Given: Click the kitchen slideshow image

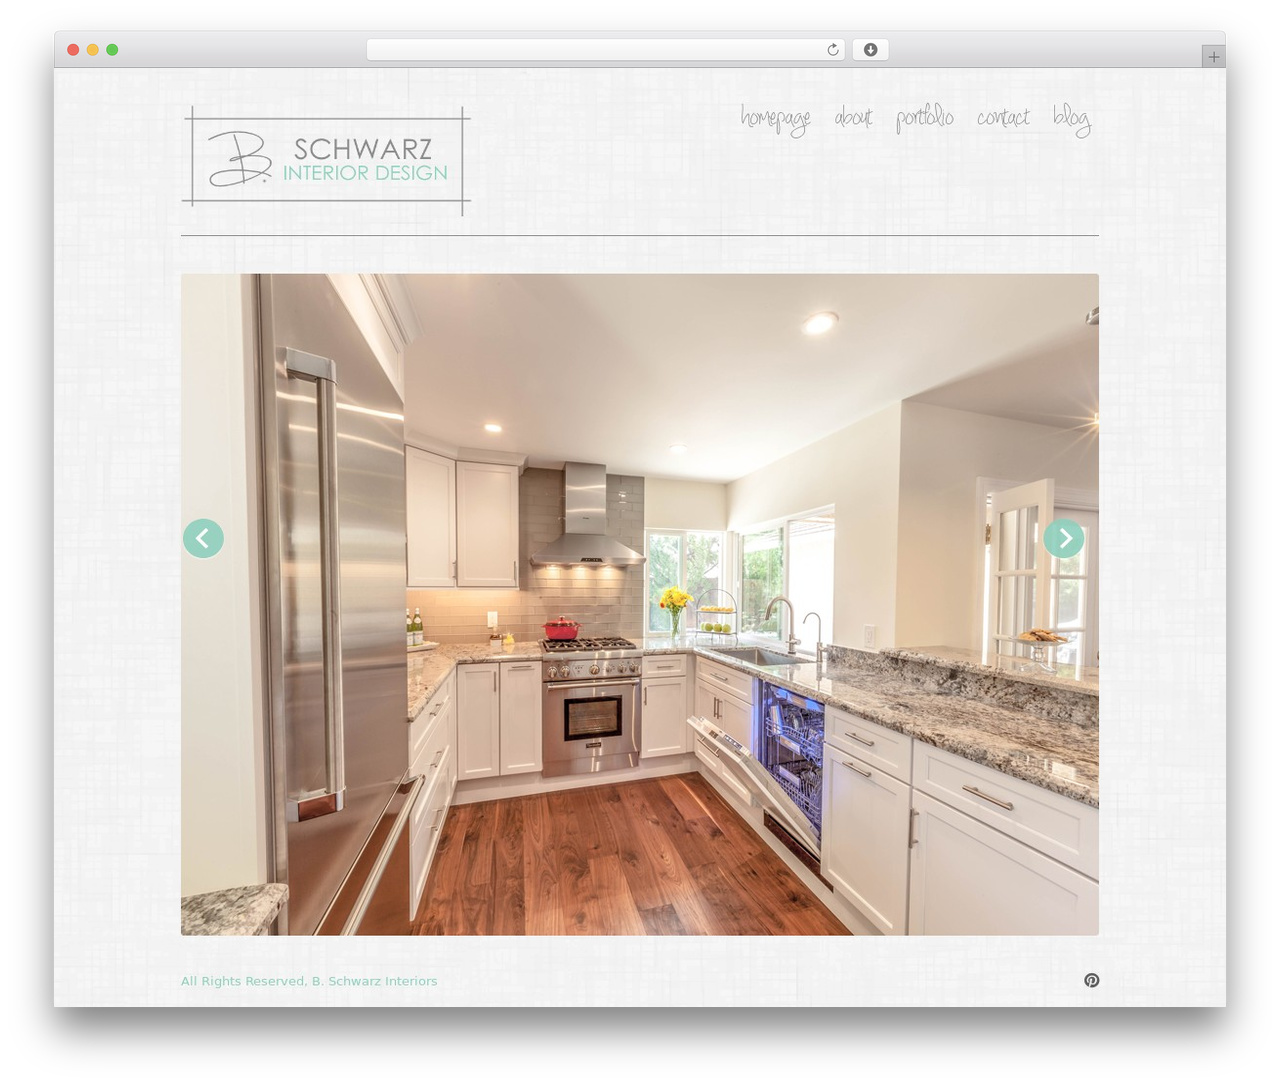Looking at the screenshot, I should tap(640, 604).
